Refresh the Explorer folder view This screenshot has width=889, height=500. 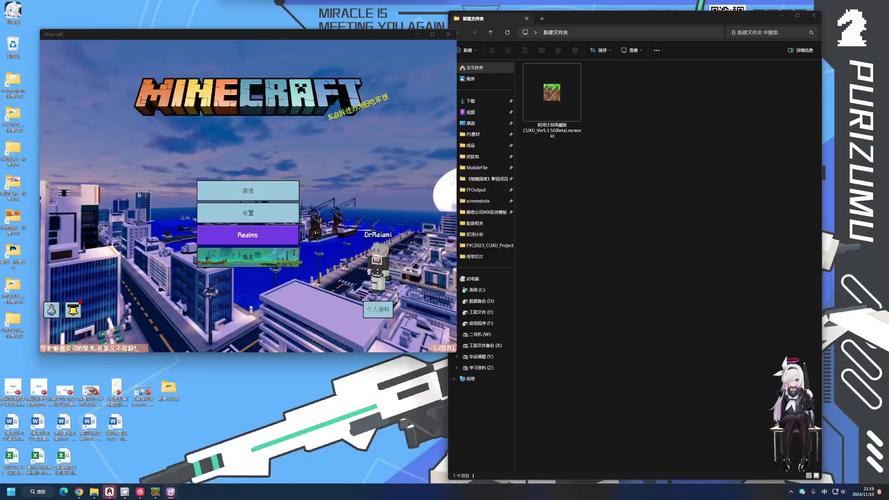pyautogui.click(x=507, y=33)
